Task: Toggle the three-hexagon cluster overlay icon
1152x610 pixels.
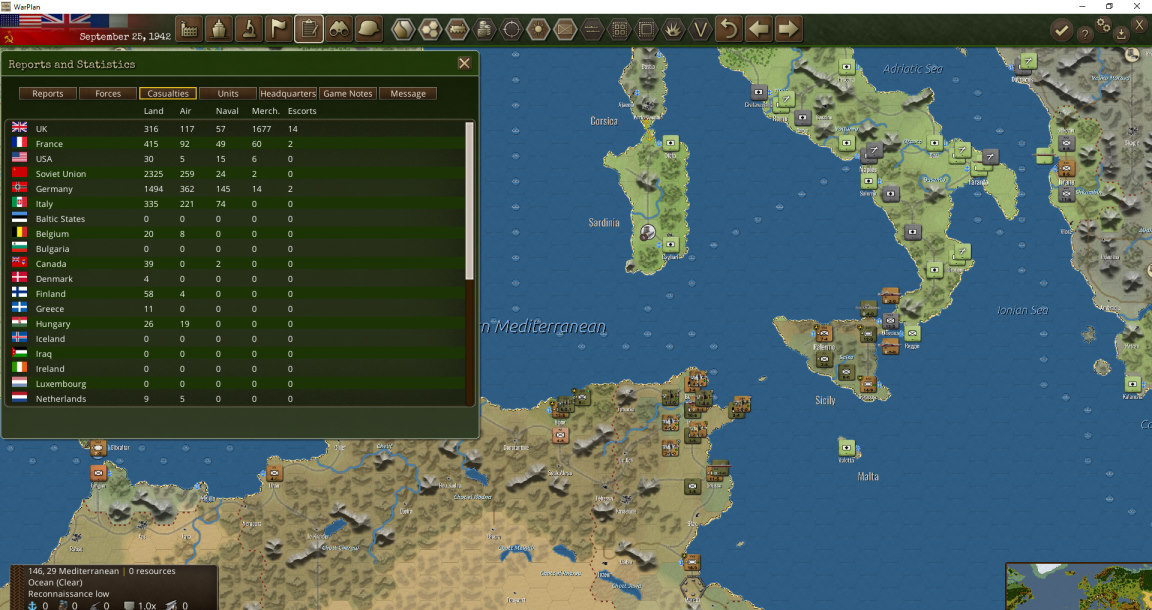Action: click(x=430, y=29)
